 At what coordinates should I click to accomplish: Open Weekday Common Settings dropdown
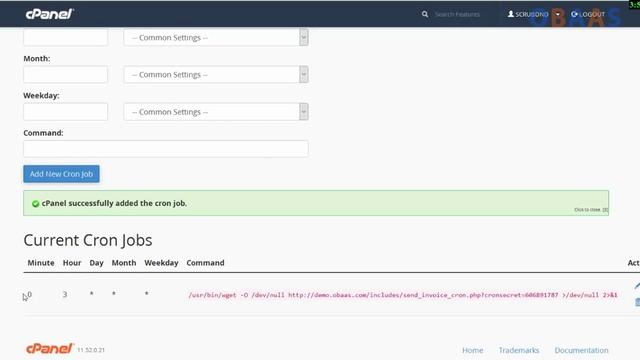click(216, 111)
